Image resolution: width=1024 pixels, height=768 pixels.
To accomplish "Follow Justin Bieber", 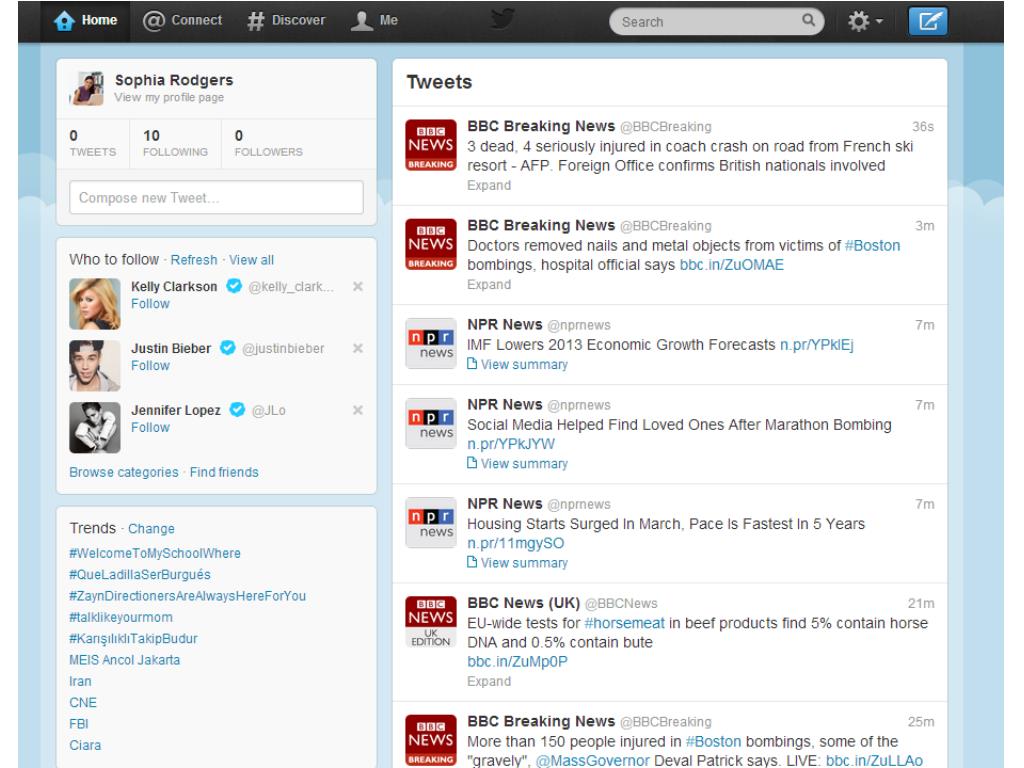I will click(x=150, y=366).
